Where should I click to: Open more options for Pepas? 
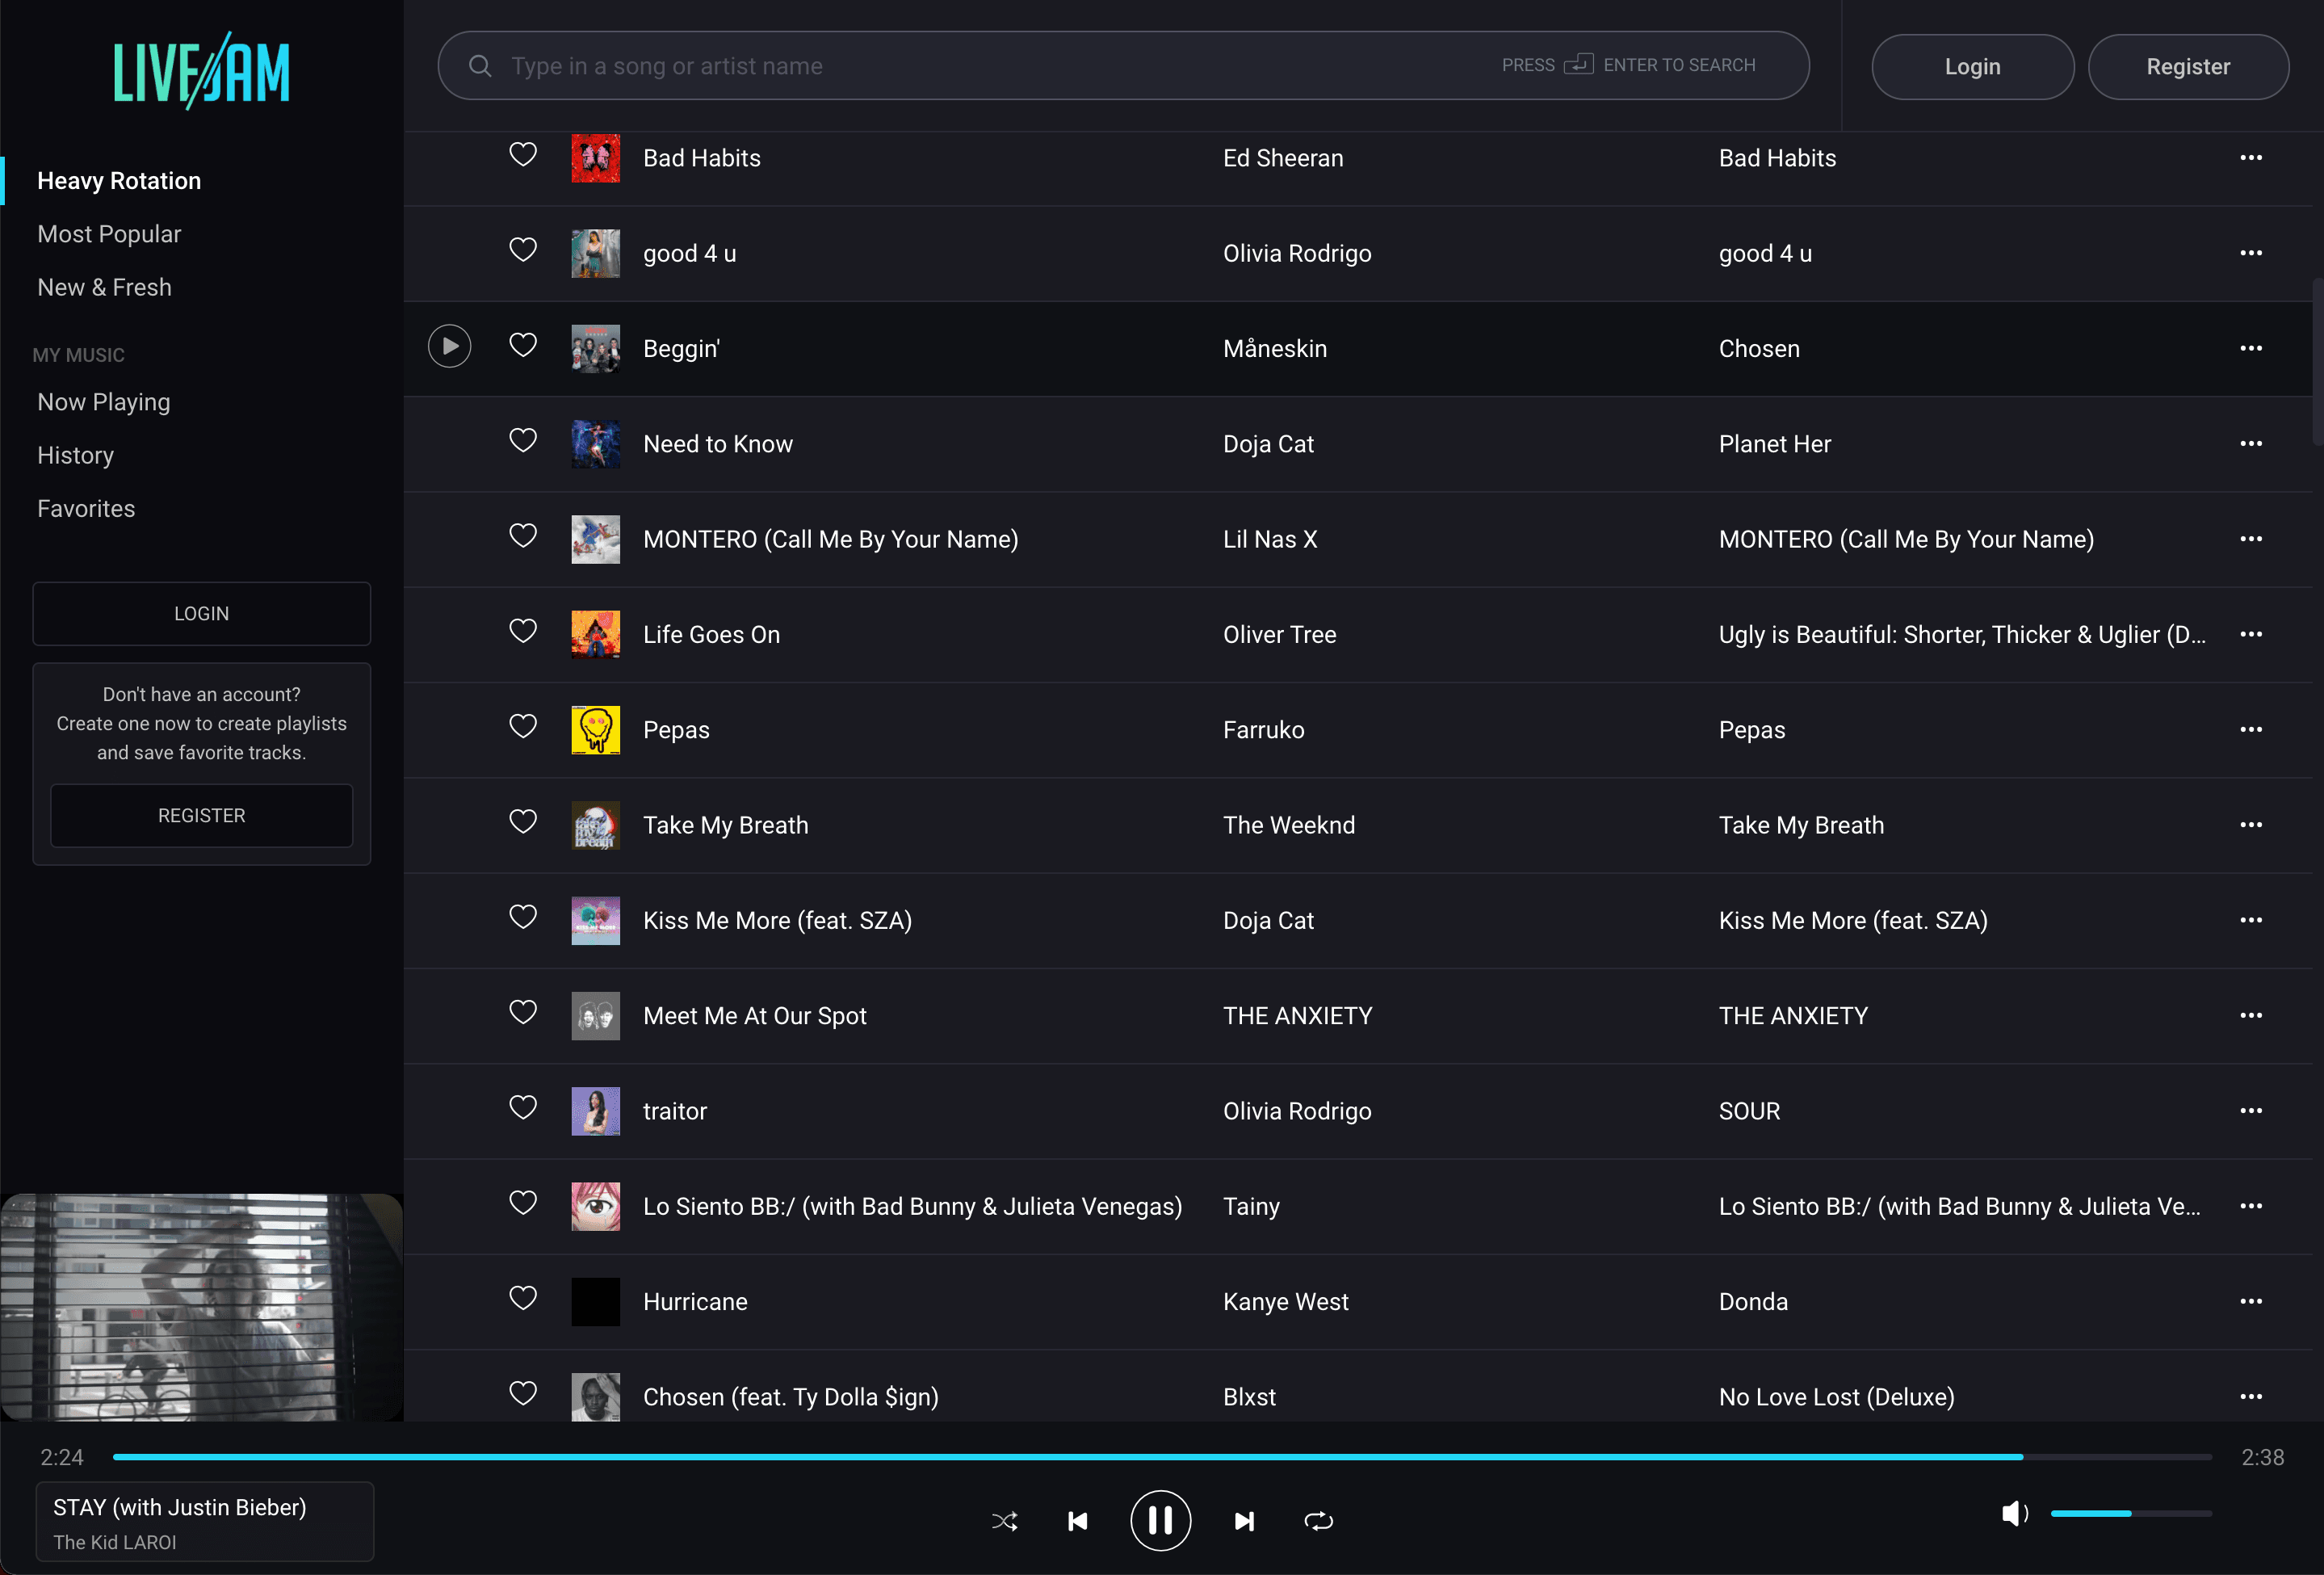[2250, 730]
